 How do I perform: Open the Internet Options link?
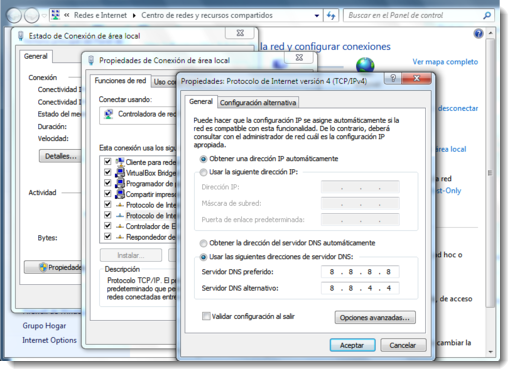[x=49, y=340]
